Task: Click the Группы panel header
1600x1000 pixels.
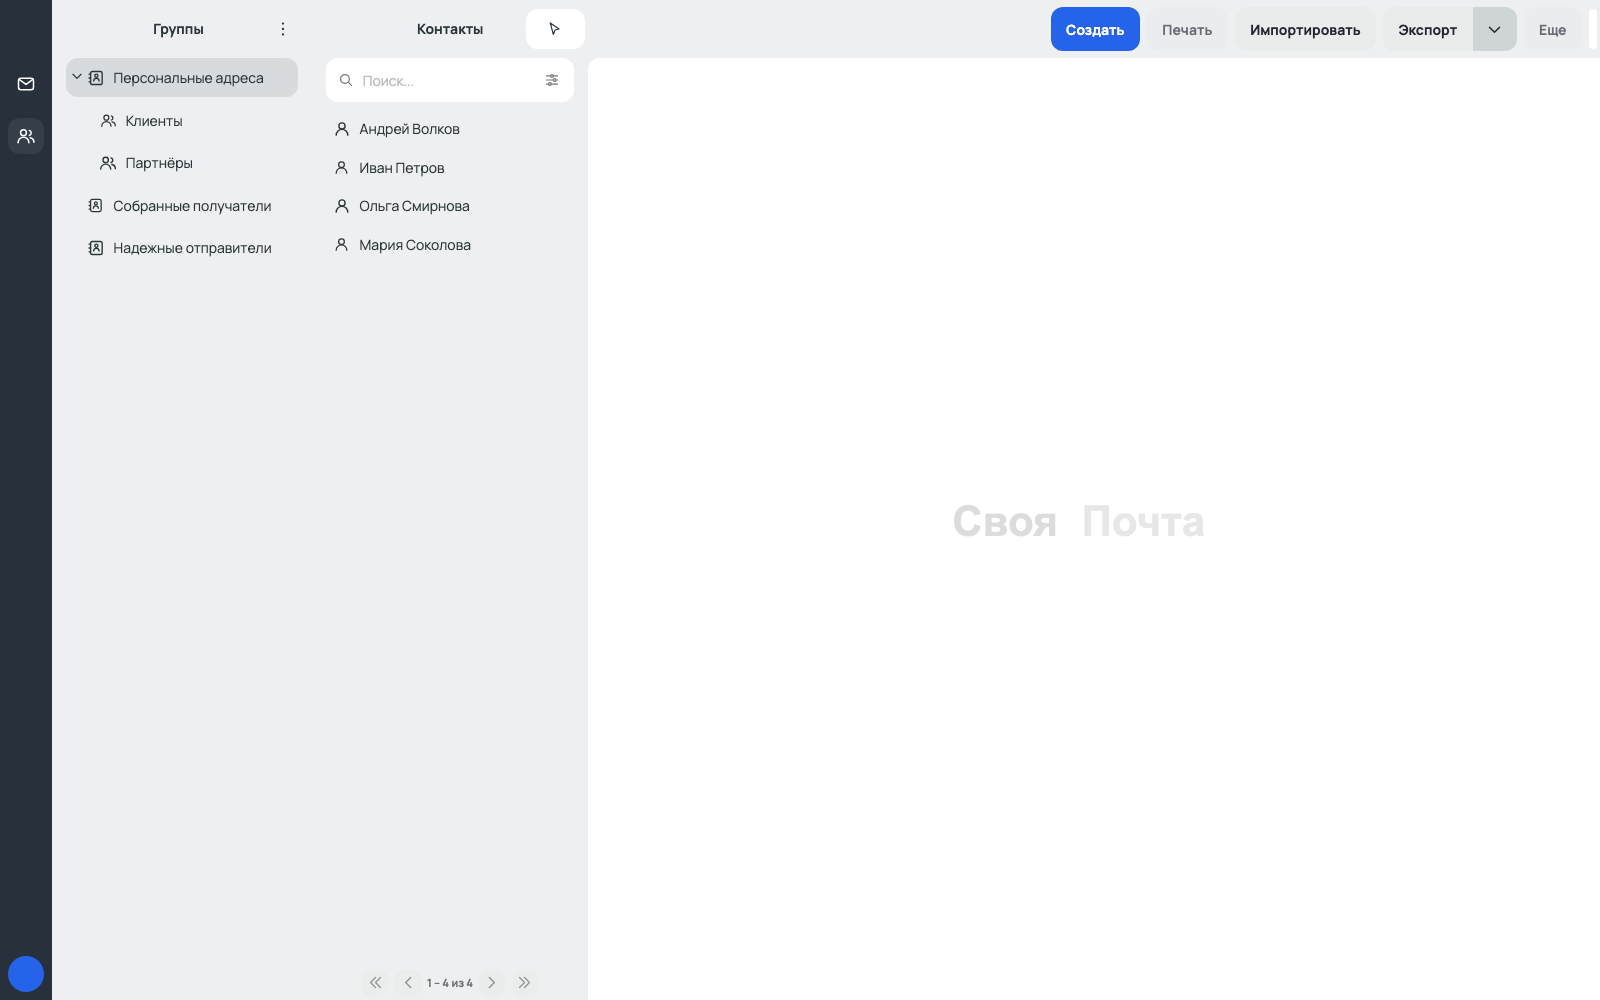Action: pyautogui.click(x=179, y=29)
